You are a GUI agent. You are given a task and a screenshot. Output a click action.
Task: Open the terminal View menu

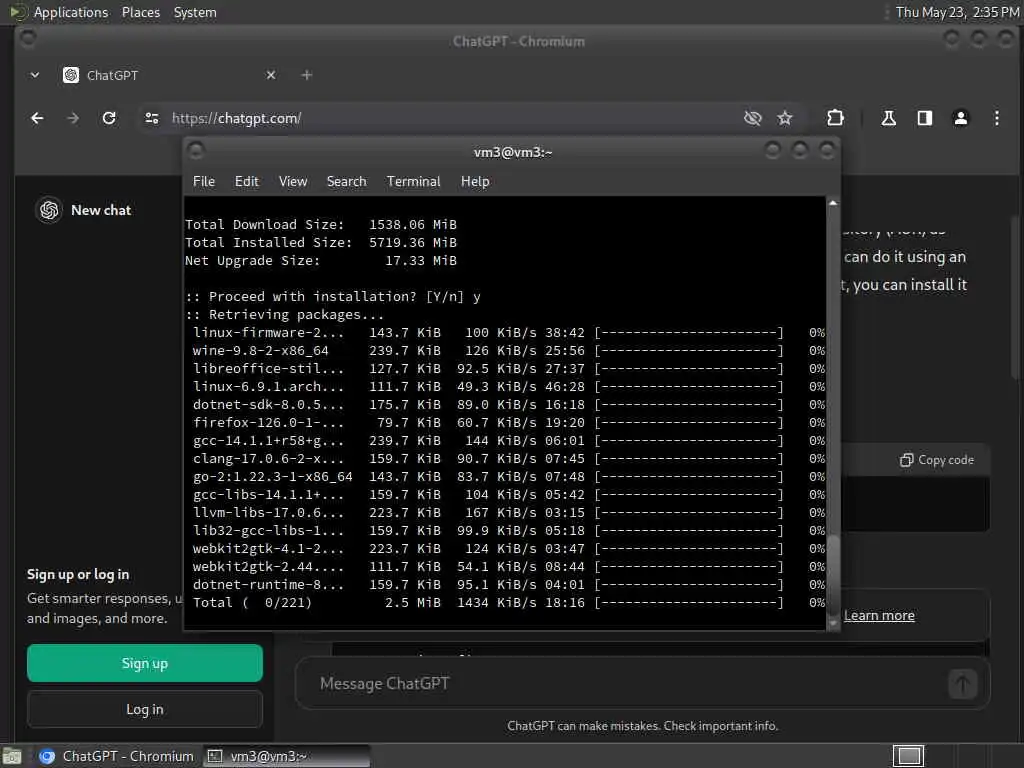[x=293, y=182]
